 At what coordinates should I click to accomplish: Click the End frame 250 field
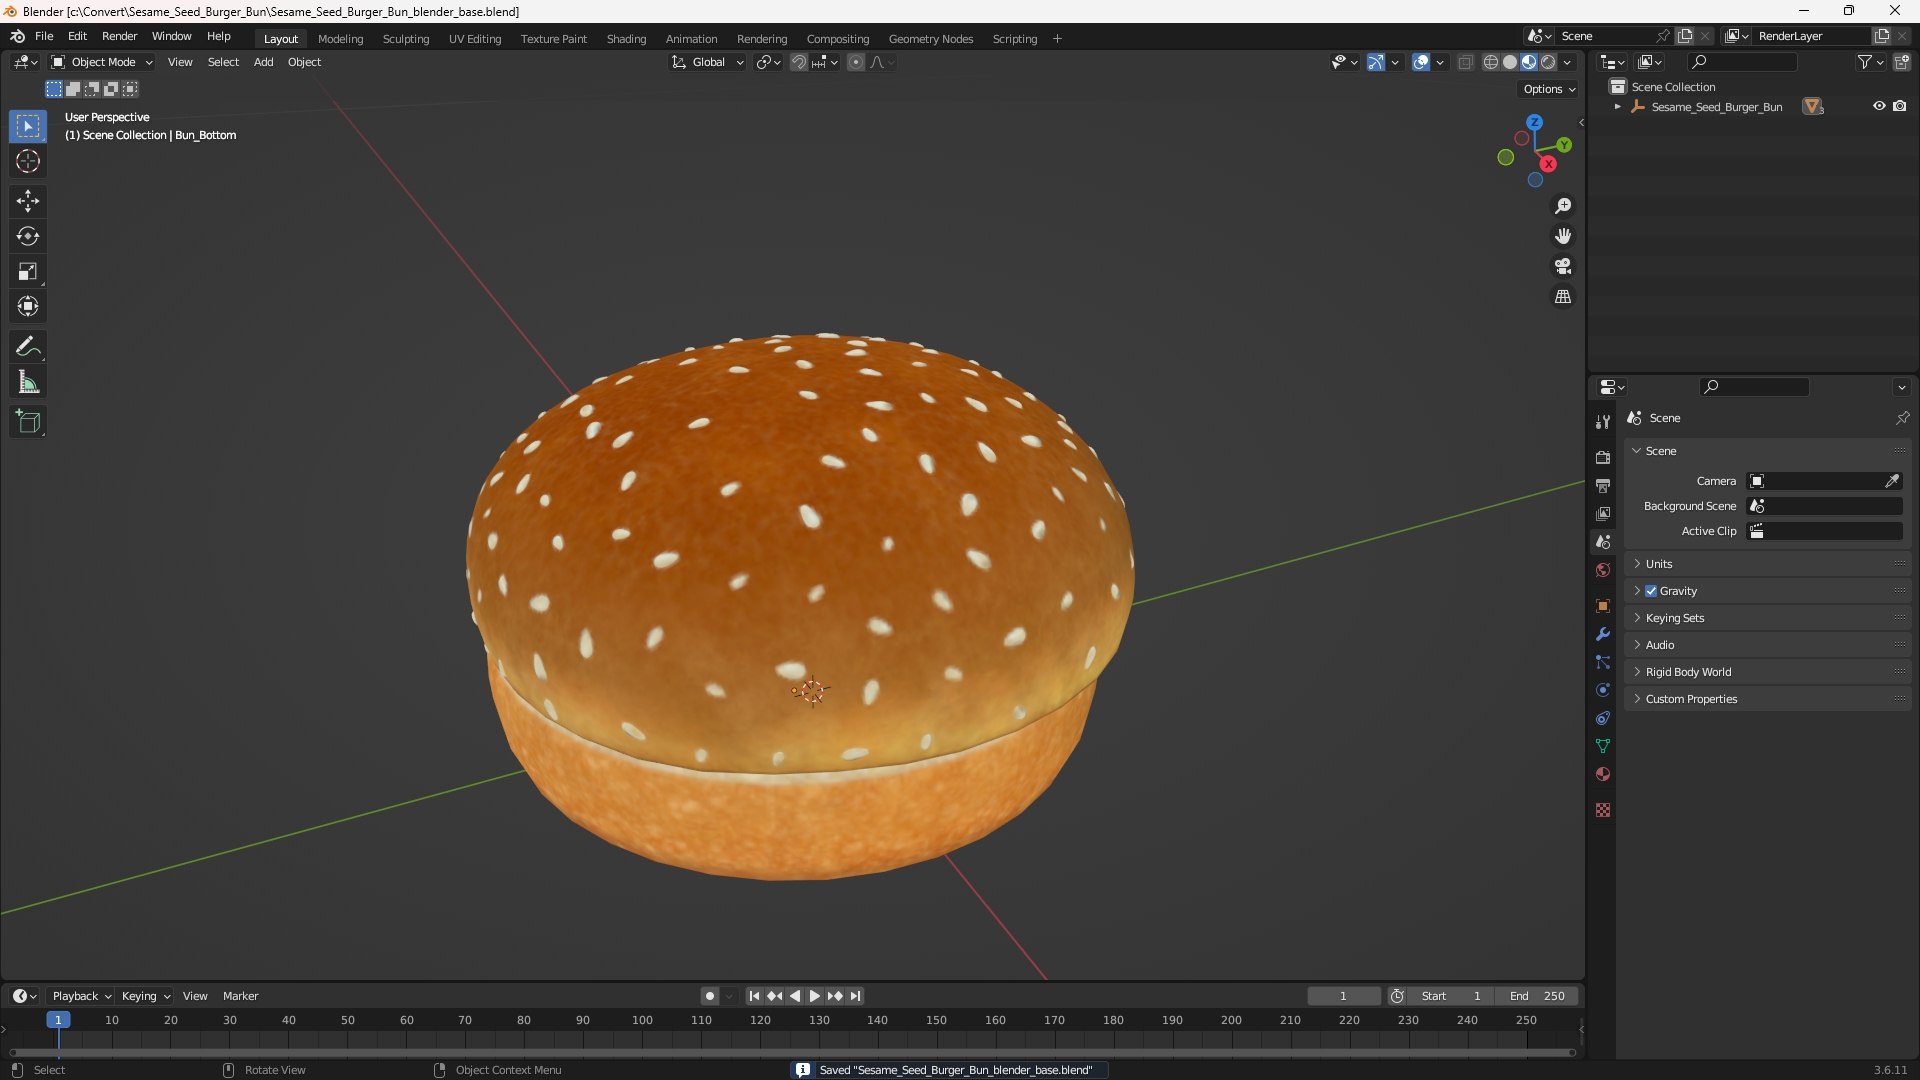point(1537,996)
